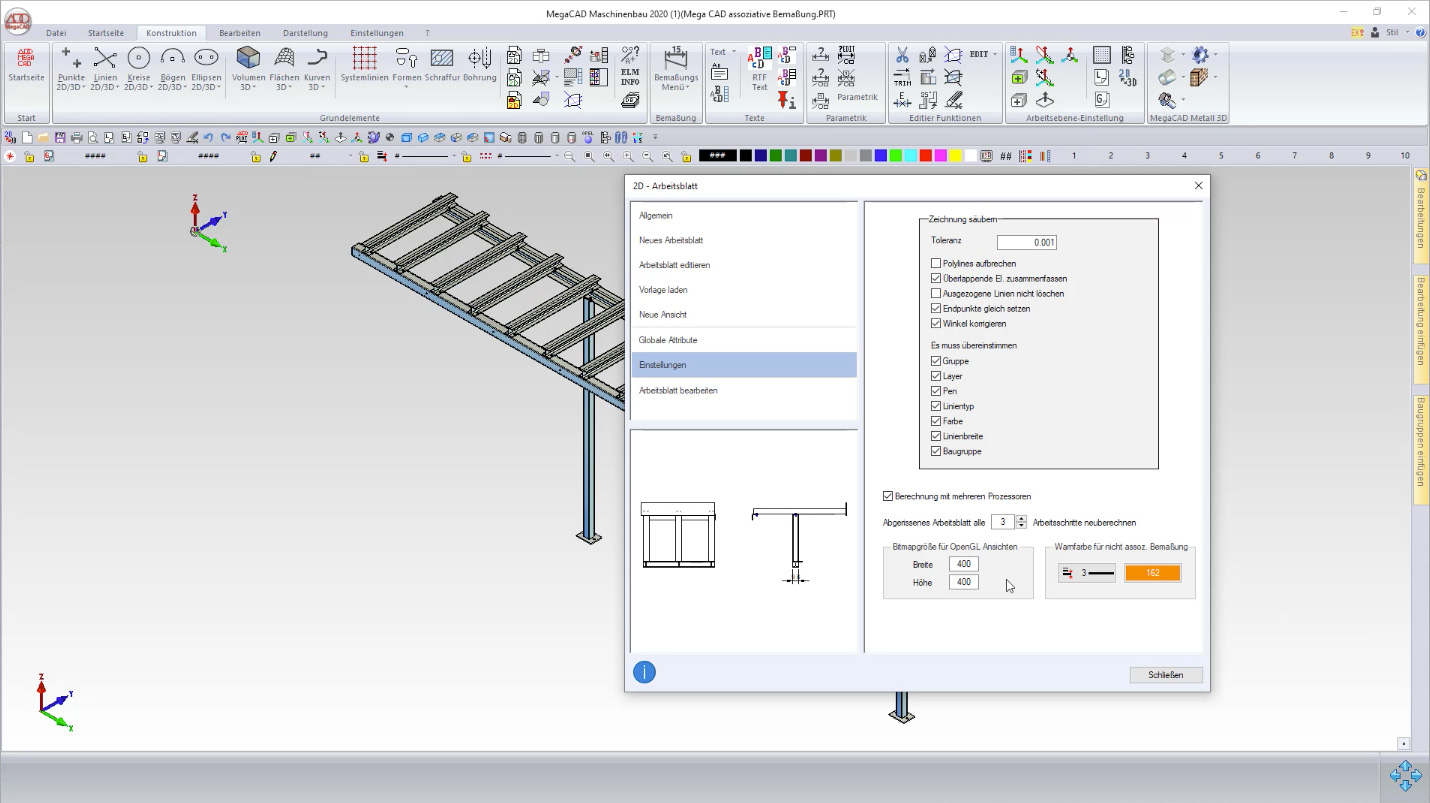Click the Bohrung drill tool
1430x803 pixels.
pyautogui.click(x=479, y=66)
